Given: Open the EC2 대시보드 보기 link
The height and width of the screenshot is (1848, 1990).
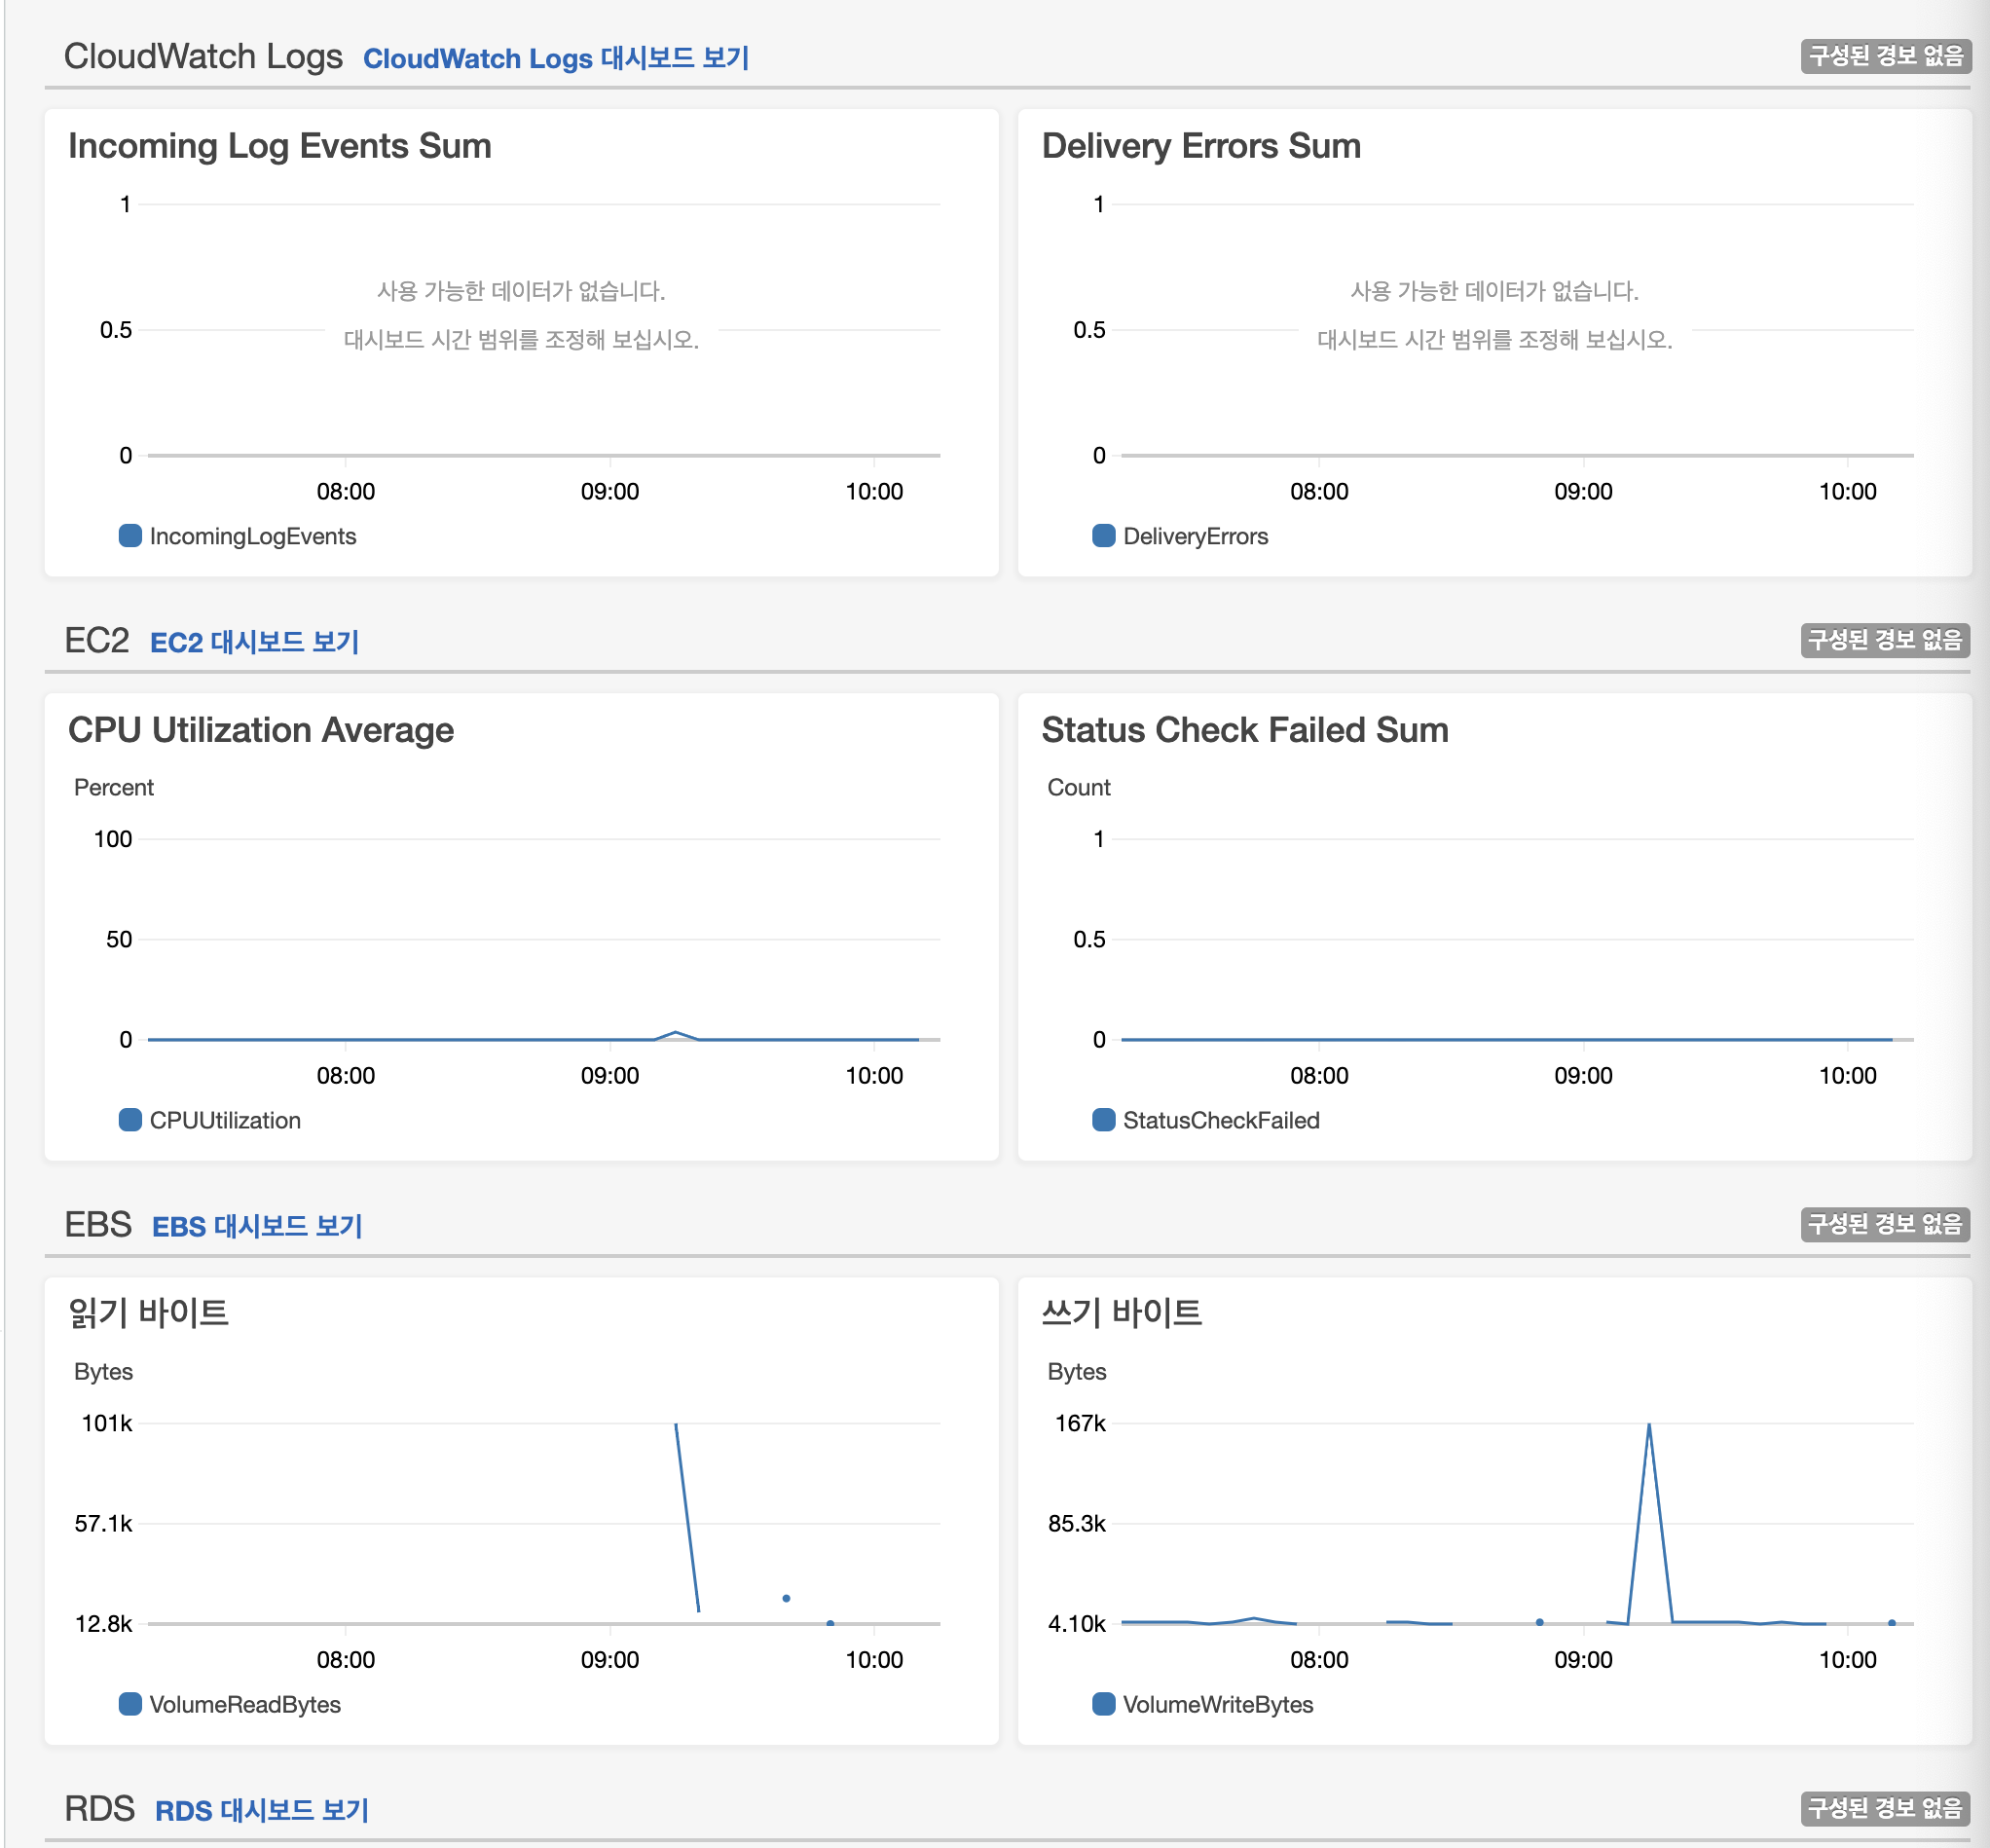Looking at the screenshot, I should tap(254, 642).
